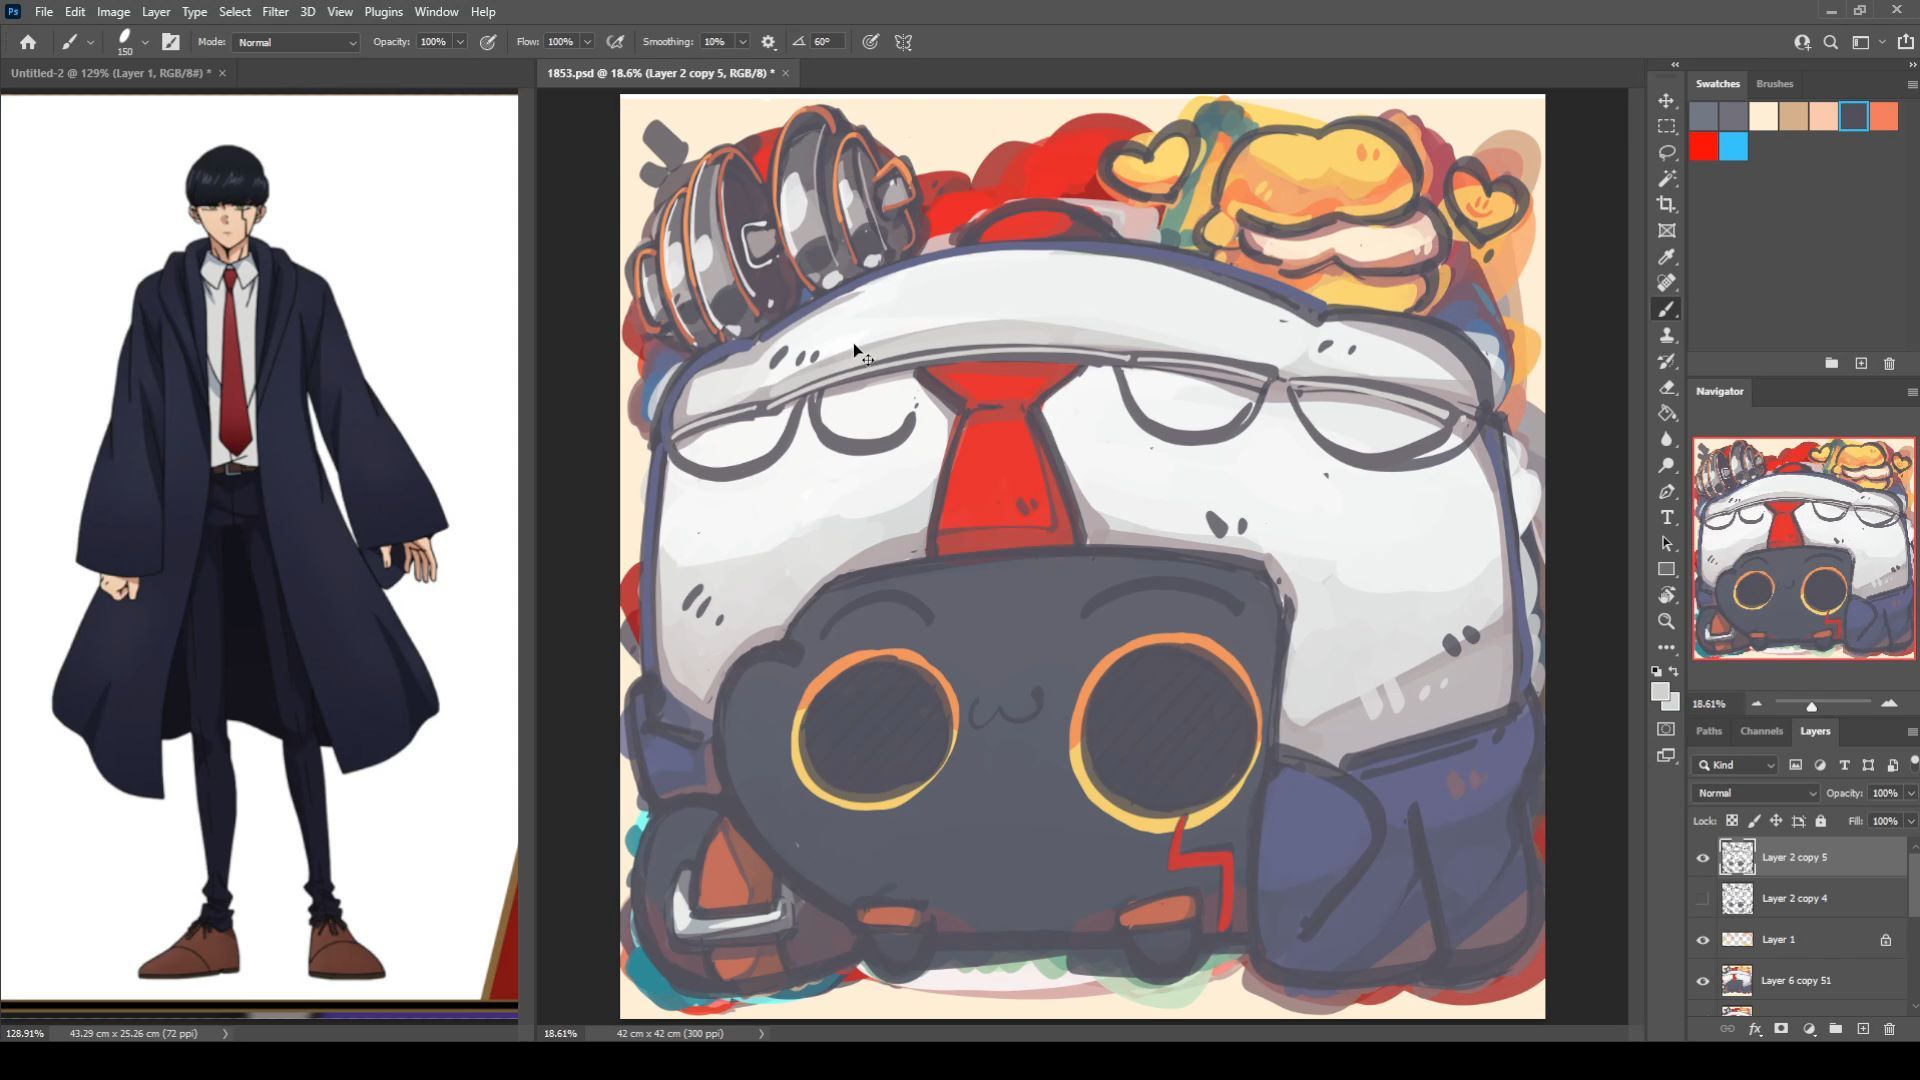1920x1080 pixels.
Task: Click the Navigator zoom slider handle
Action: 1811,706
